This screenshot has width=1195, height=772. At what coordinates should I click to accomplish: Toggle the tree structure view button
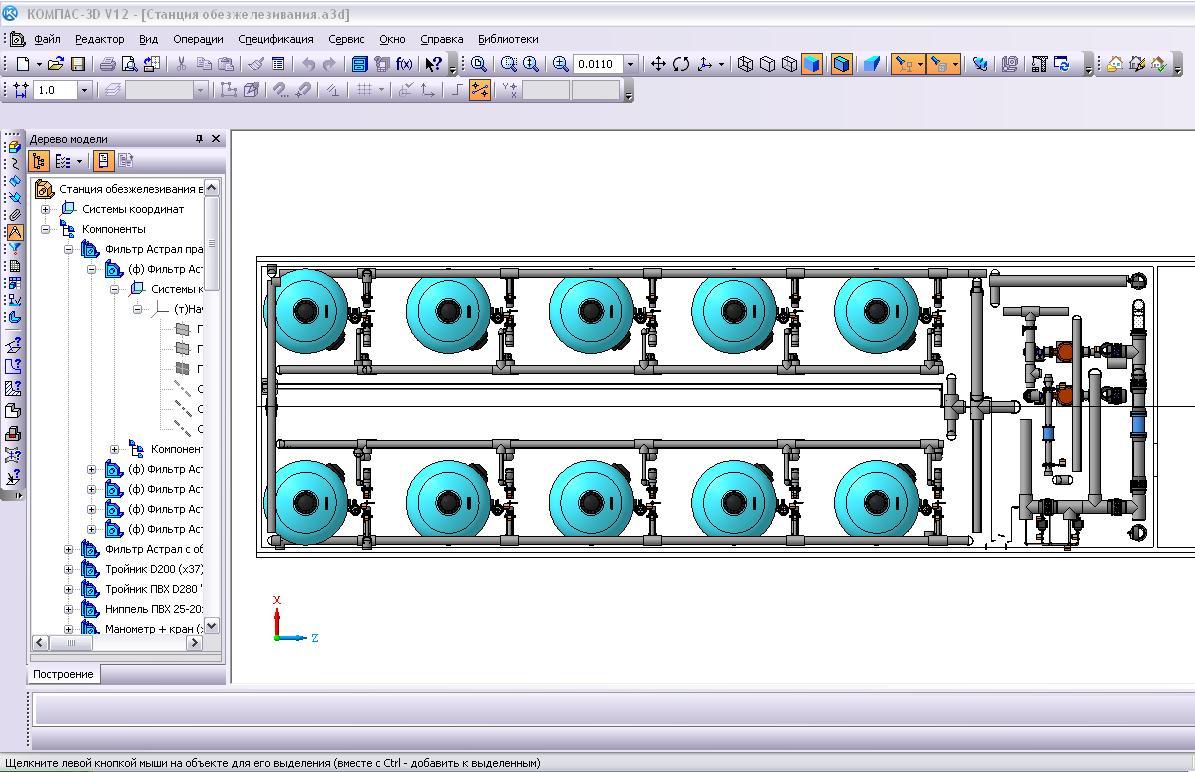39,161
